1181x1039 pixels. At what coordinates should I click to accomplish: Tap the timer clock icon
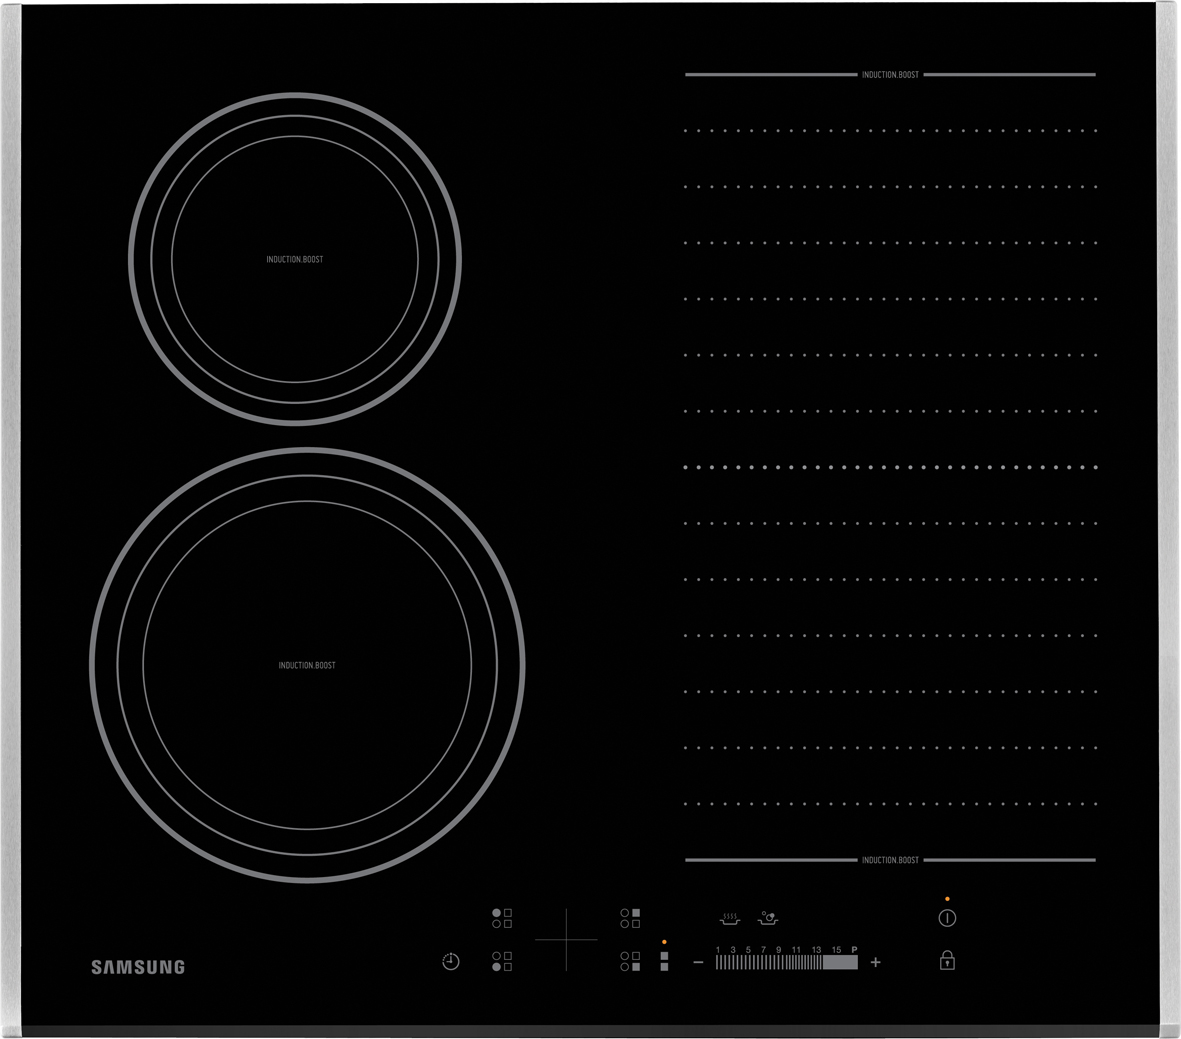tap(451, 962)
